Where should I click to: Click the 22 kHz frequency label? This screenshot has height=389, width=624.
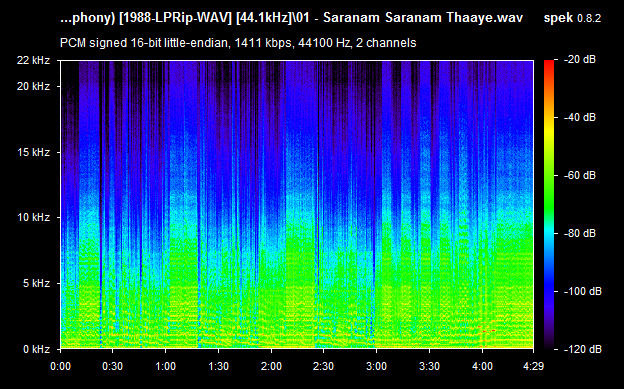pyautogui.click(x=33, y=61)
